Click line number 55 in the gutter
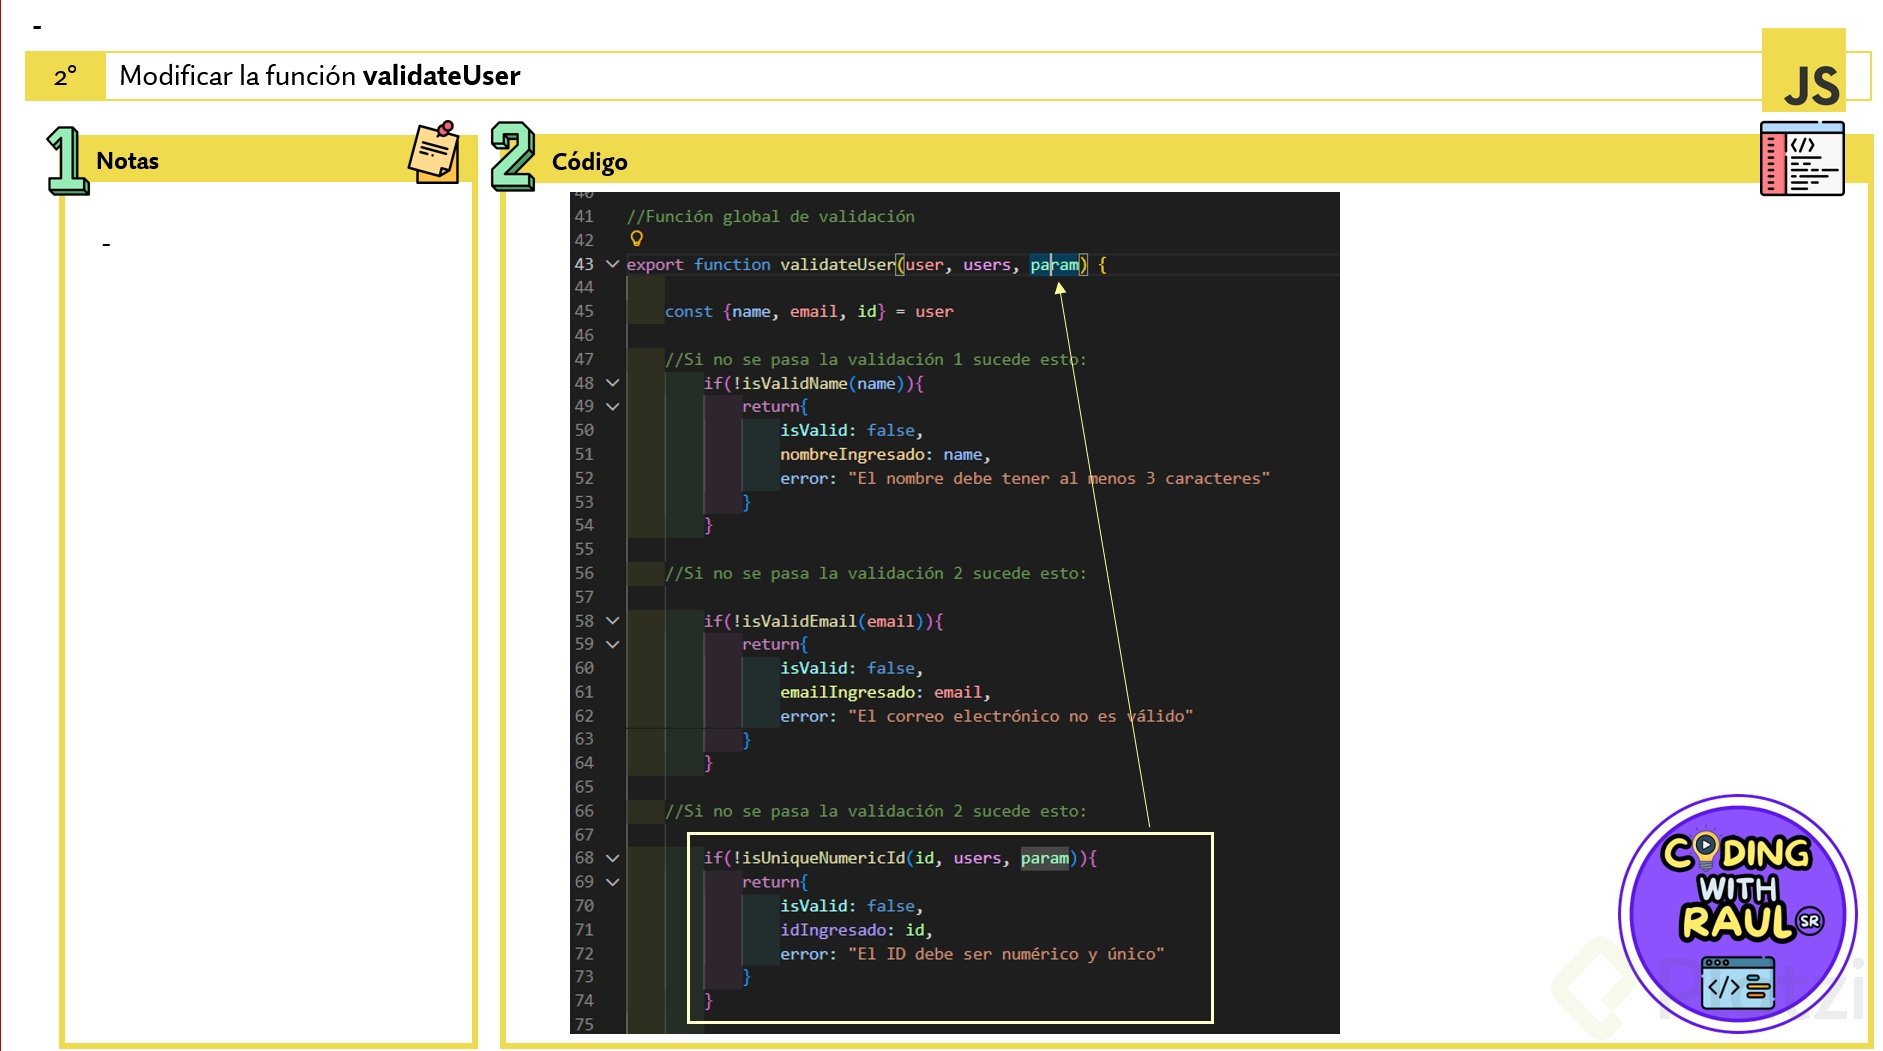 (584, 550)
